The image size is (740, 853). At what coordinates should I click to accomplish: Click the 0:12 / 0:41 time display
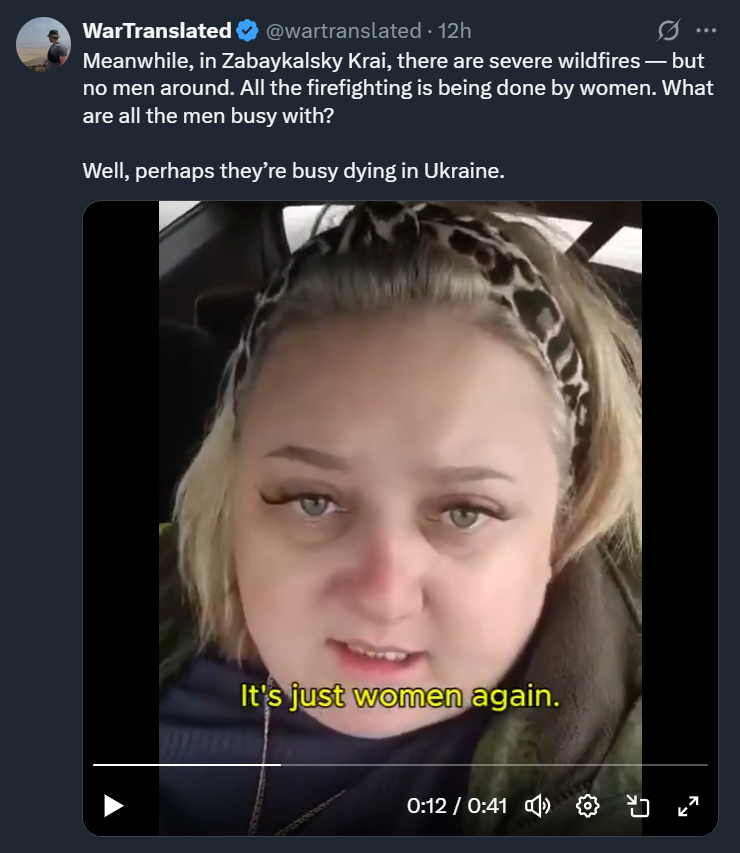[457, 806]
